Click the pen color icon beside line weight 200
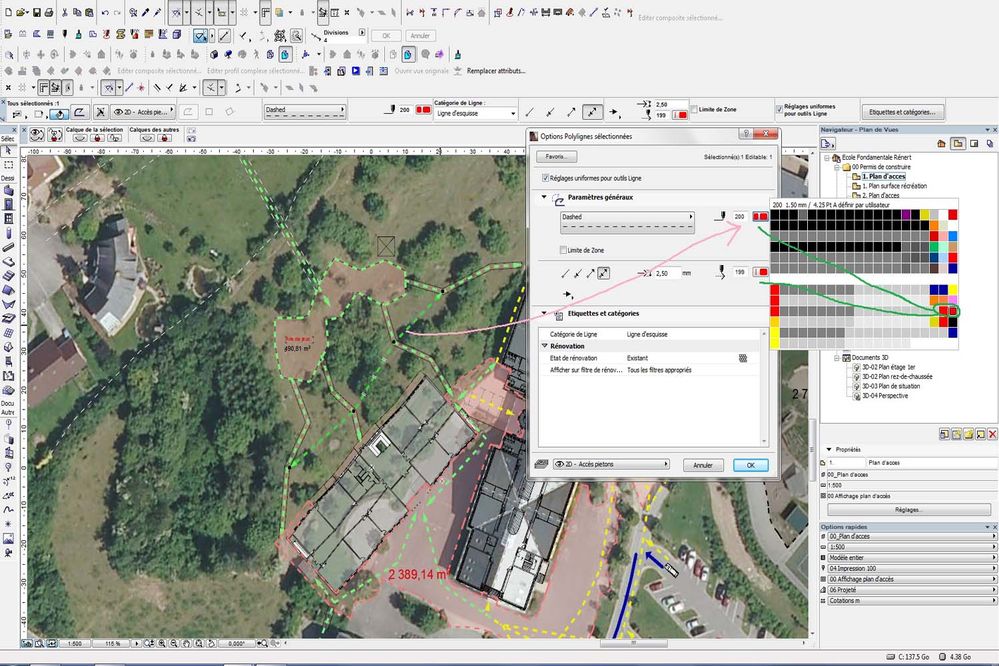Screen dimensions: 999x666 pyautogui.click(x=761, y=218)
